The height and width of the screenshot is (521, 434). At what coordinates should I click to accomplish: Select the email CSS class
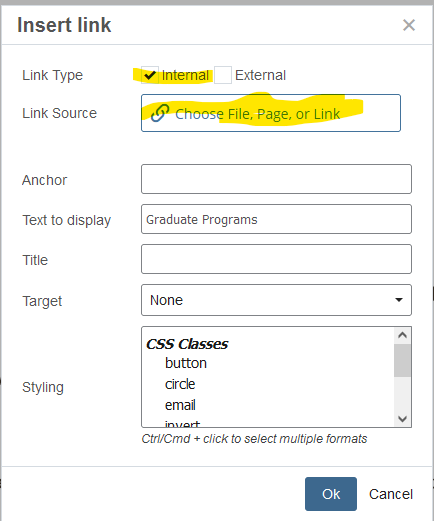(180, 405)
